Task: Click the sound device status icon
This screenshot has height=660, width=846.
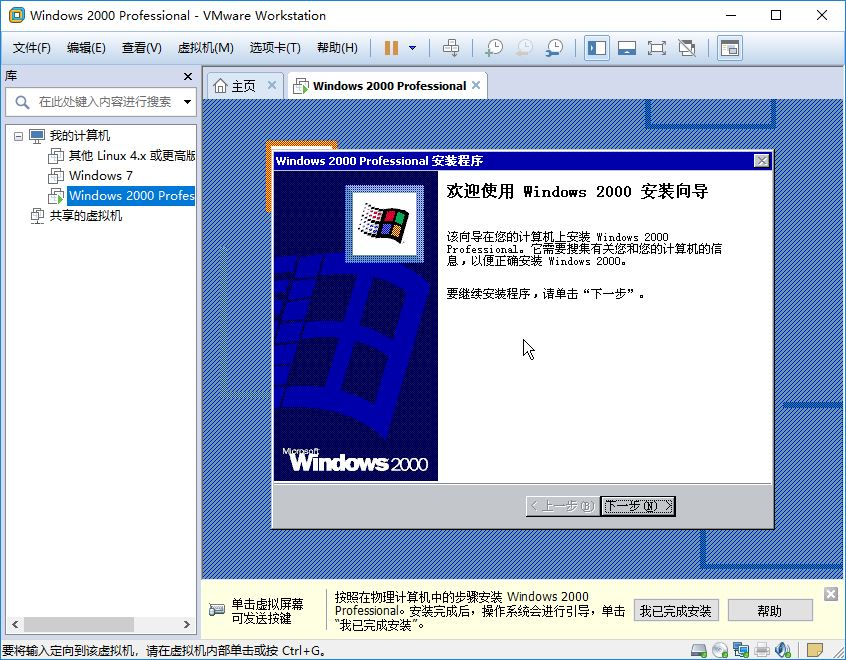Action: point(783,648)
